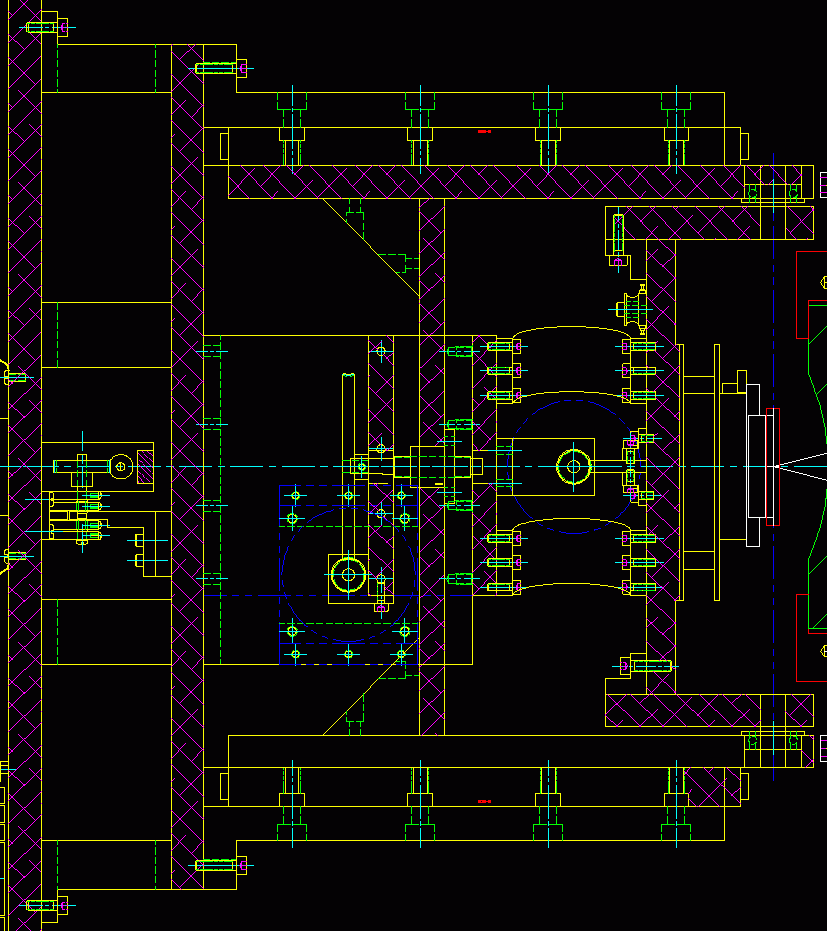
Task: Click the bolt at the bottom-left corner
Action: pos(45,906)
